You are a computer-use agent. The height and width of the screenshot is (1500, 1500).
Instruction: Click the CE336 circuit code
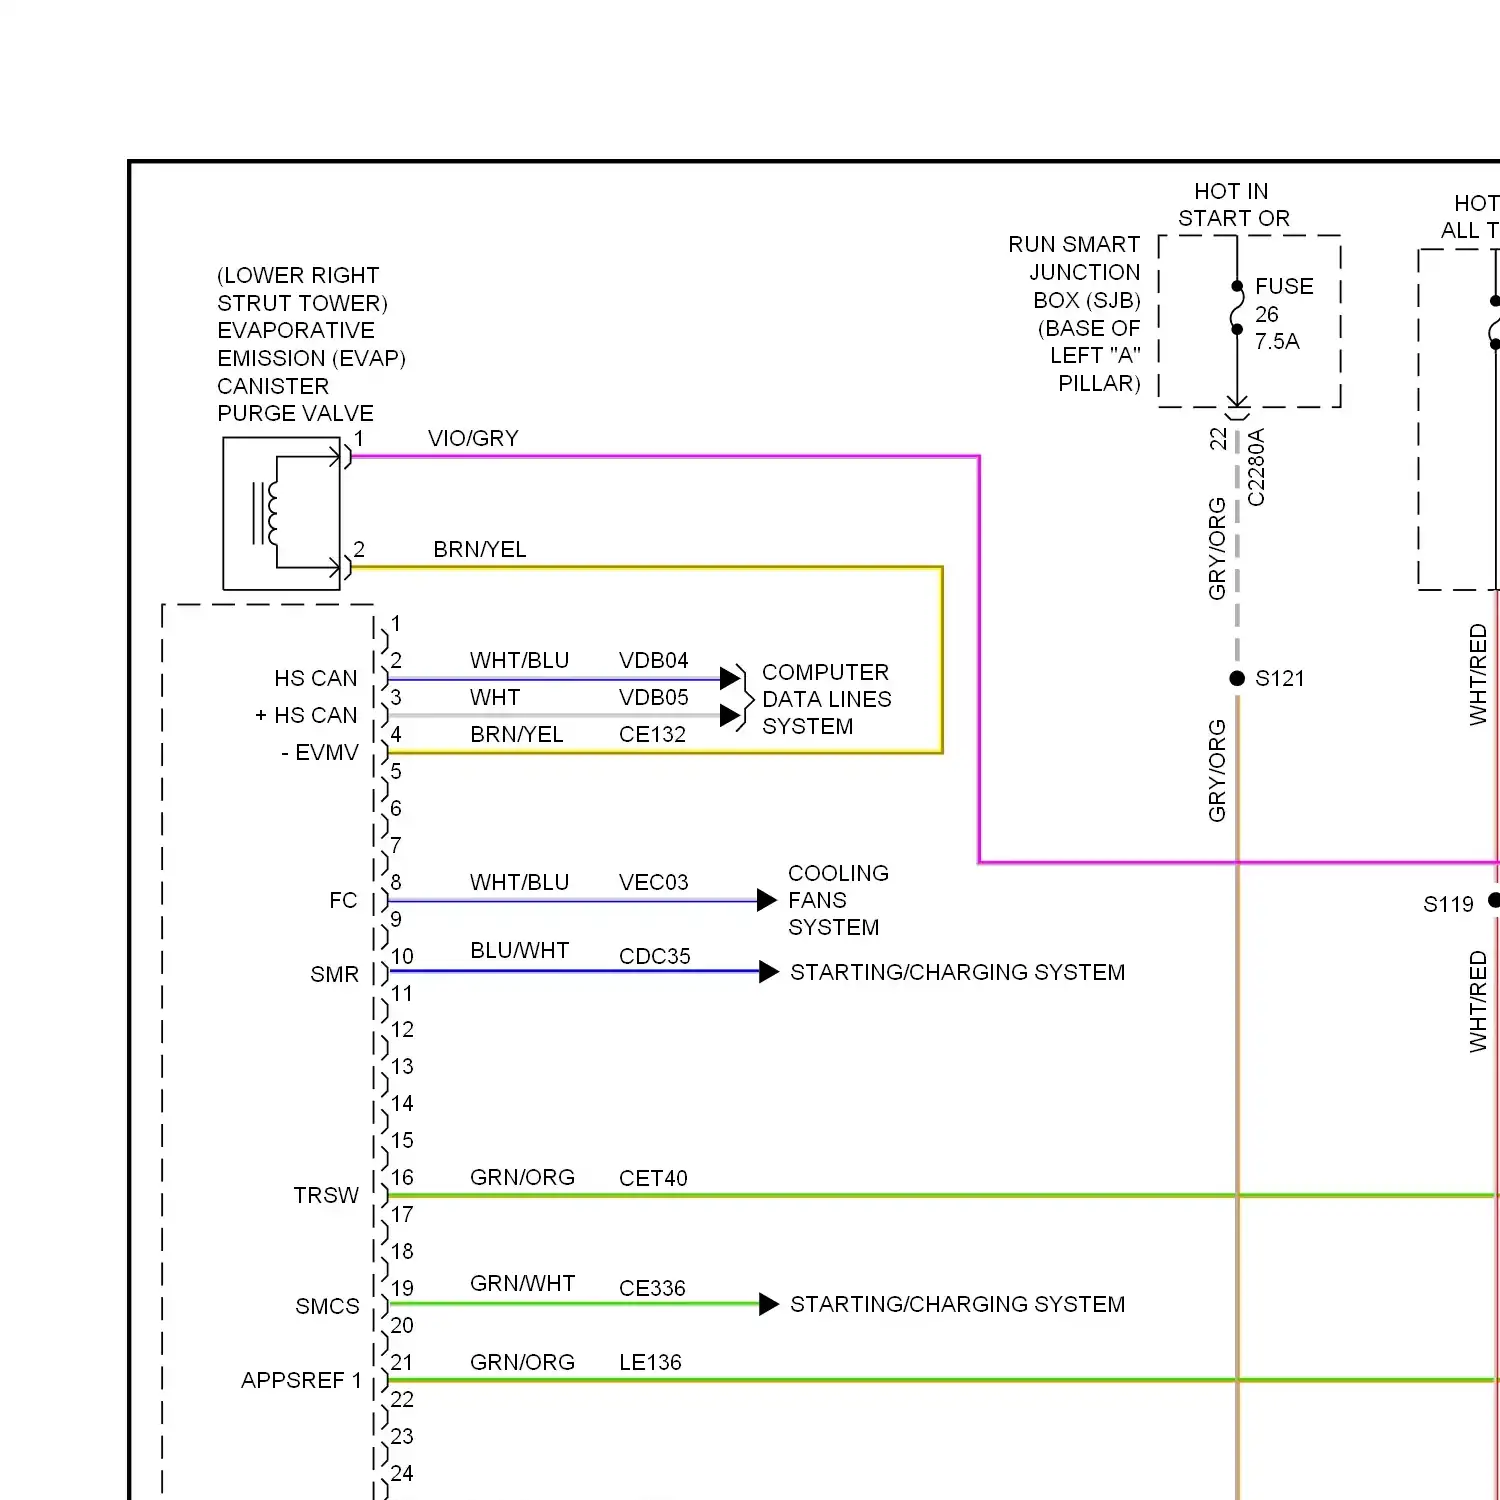point(652,1288)
